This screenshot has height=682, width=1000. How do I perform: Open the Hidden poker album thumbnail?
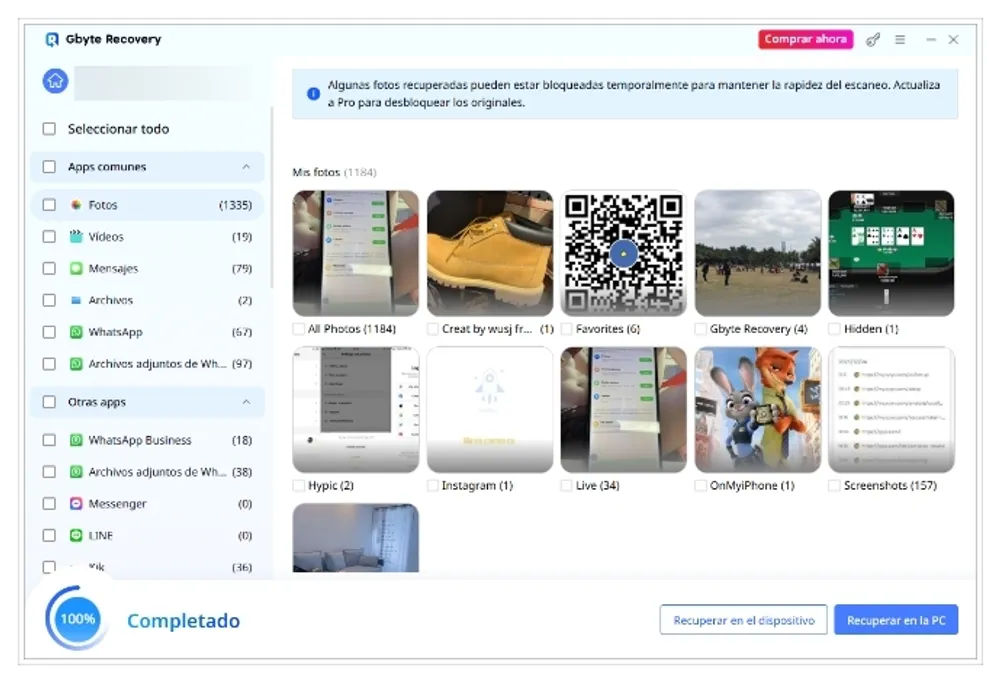892,253
